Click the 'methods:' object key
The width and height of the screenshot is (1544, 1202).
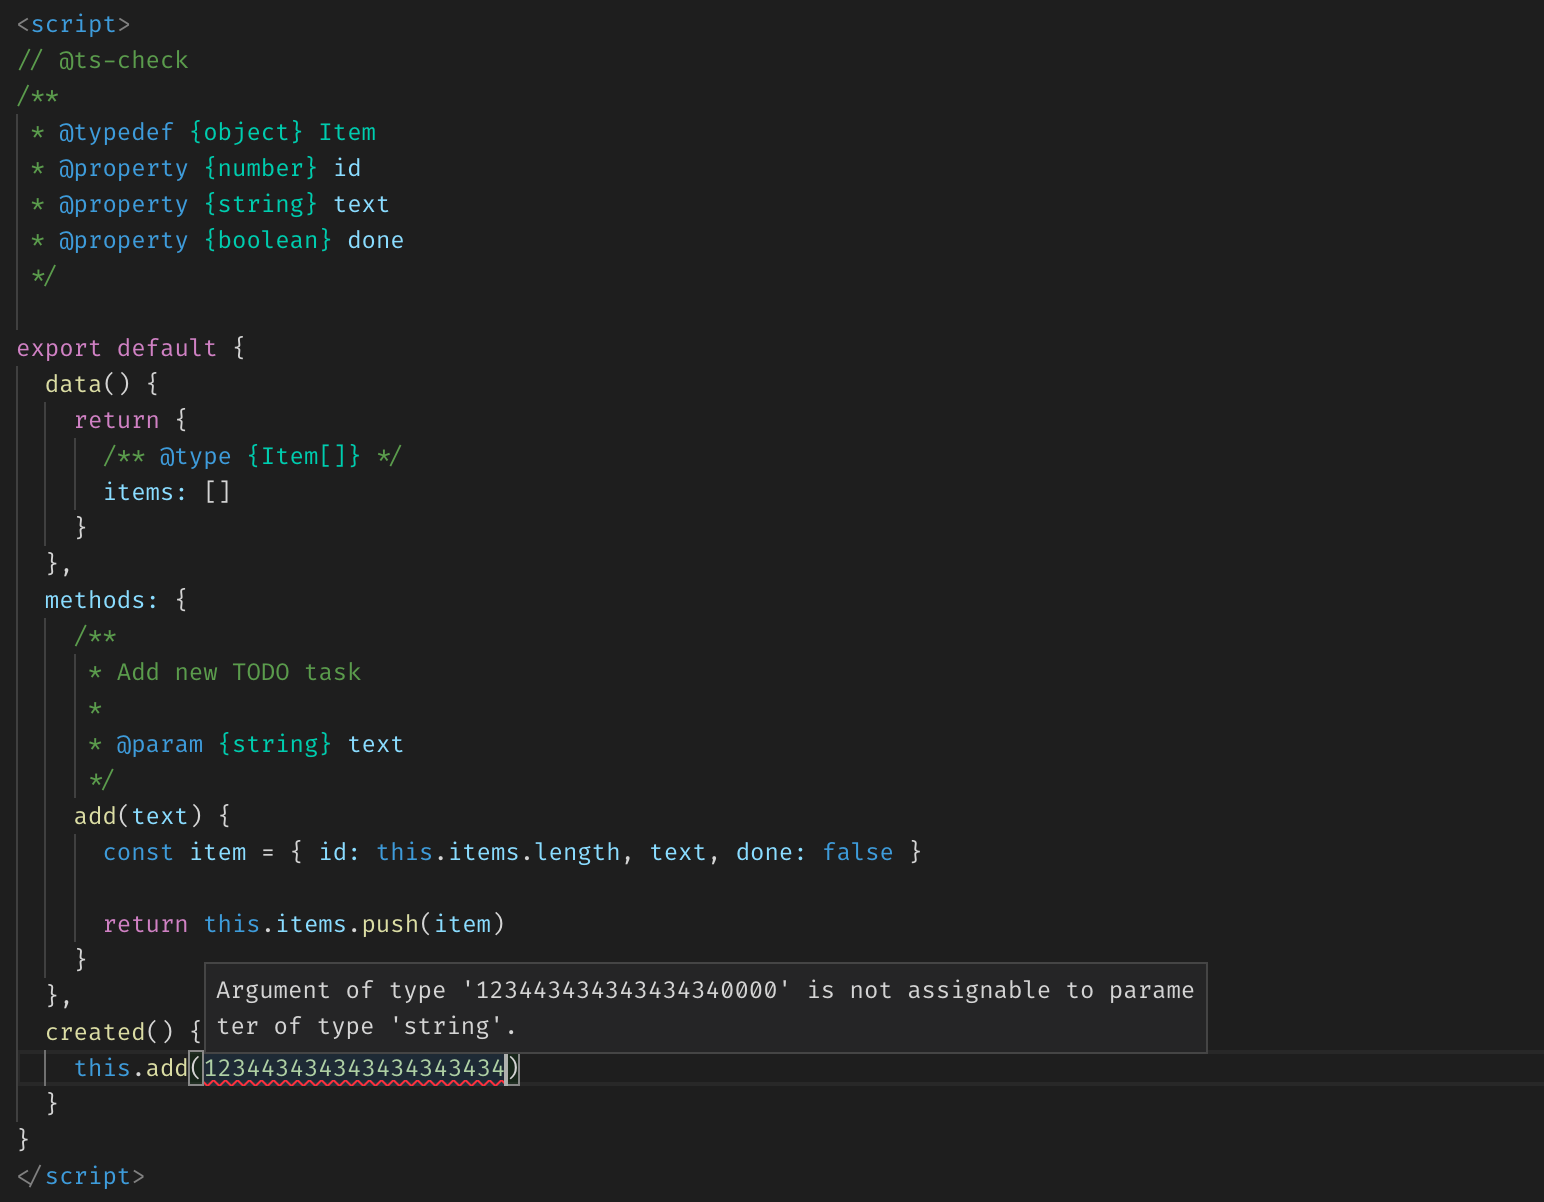(x=100, y=599)
